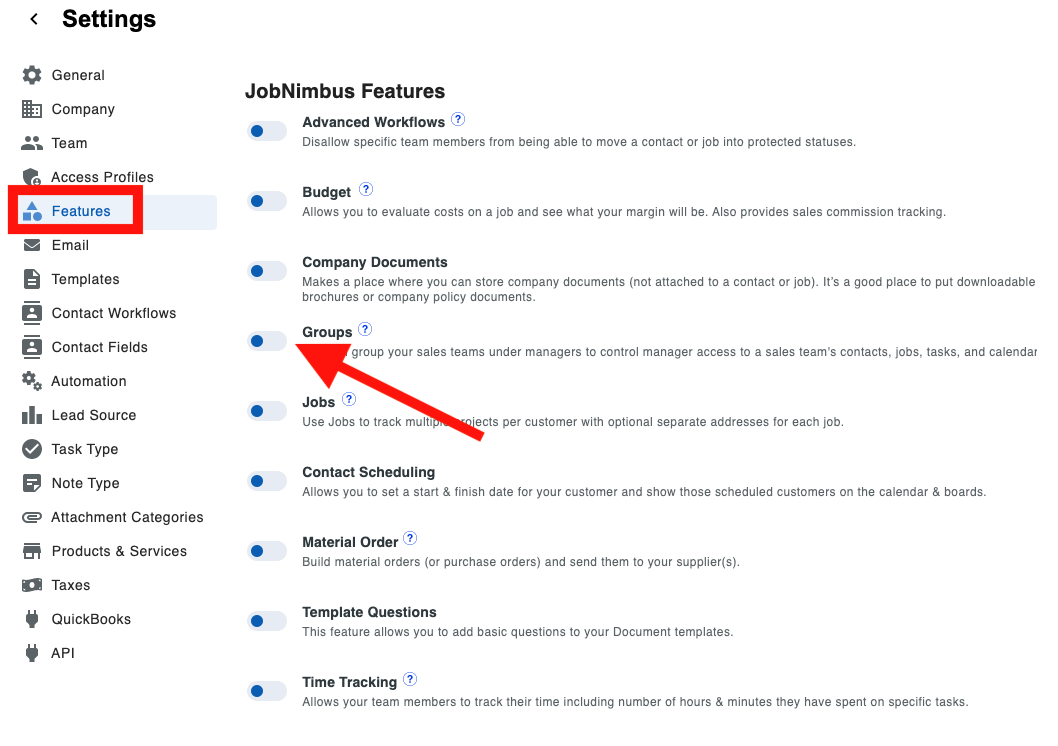Open the Email settings section
The width and height of the screenshot is (1058, 746).
click(70, 245)
